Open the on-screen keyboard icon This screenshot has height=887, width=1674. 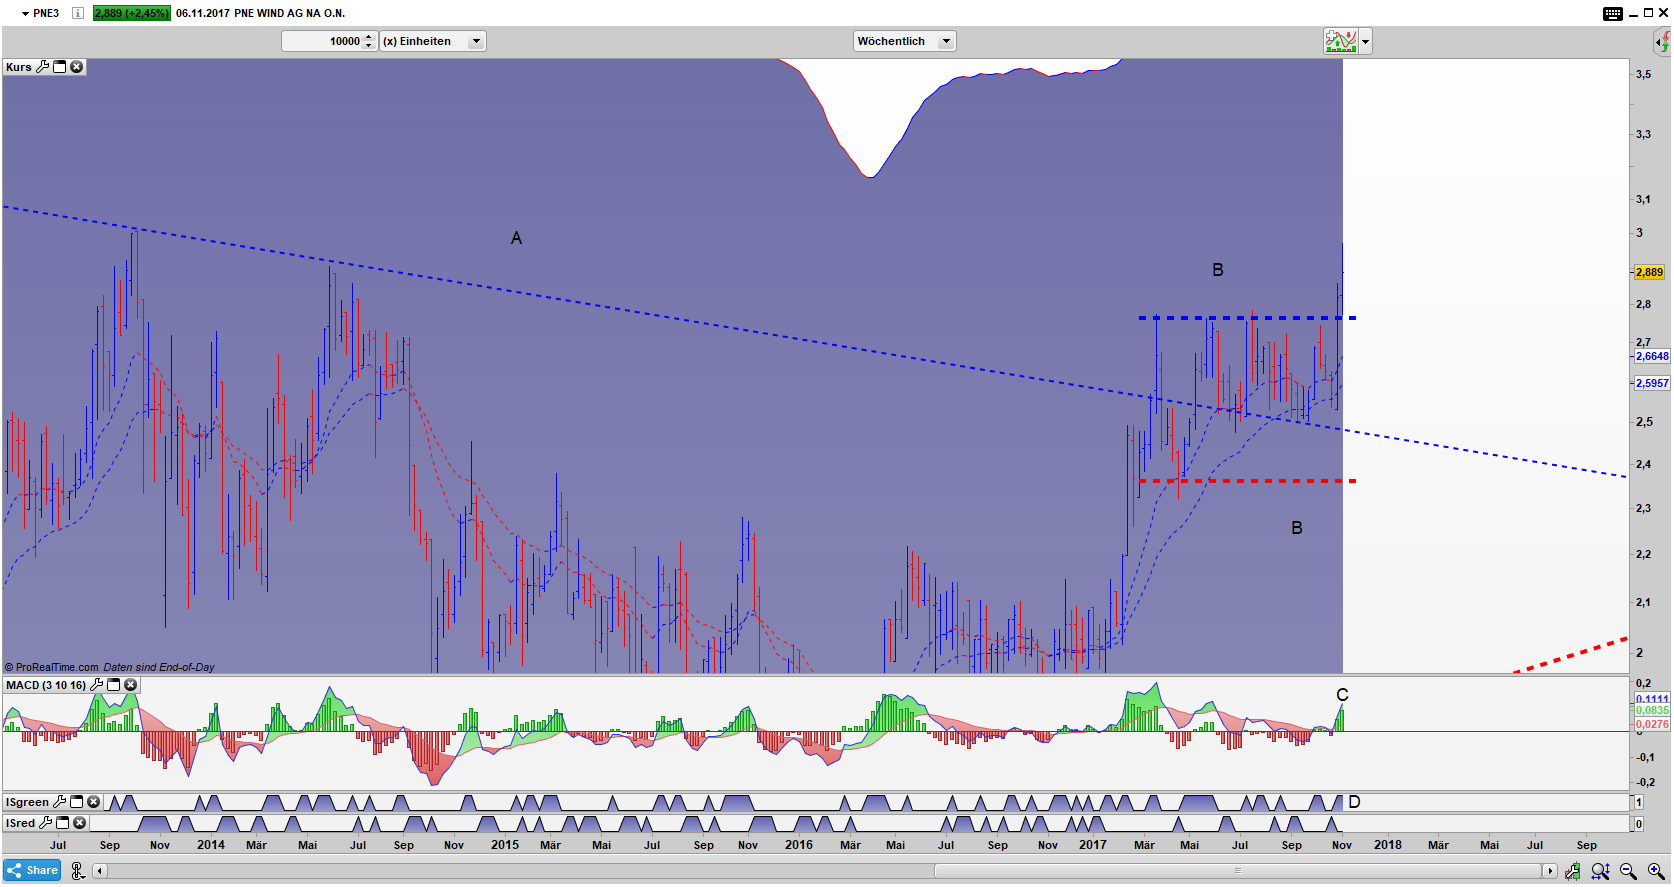[x=1613, y=13]
